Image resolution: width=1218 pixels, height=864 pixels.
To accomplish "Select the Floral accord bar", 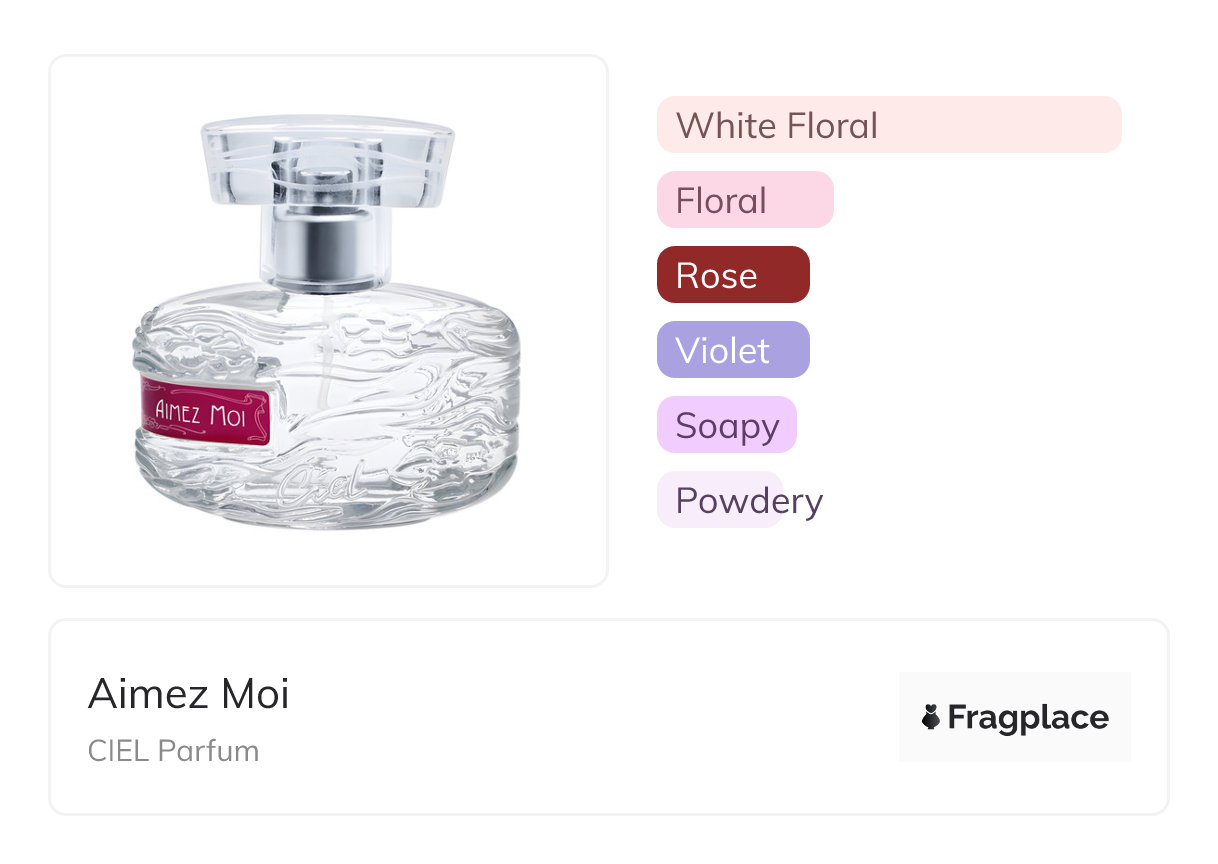I will pos(744,200).
